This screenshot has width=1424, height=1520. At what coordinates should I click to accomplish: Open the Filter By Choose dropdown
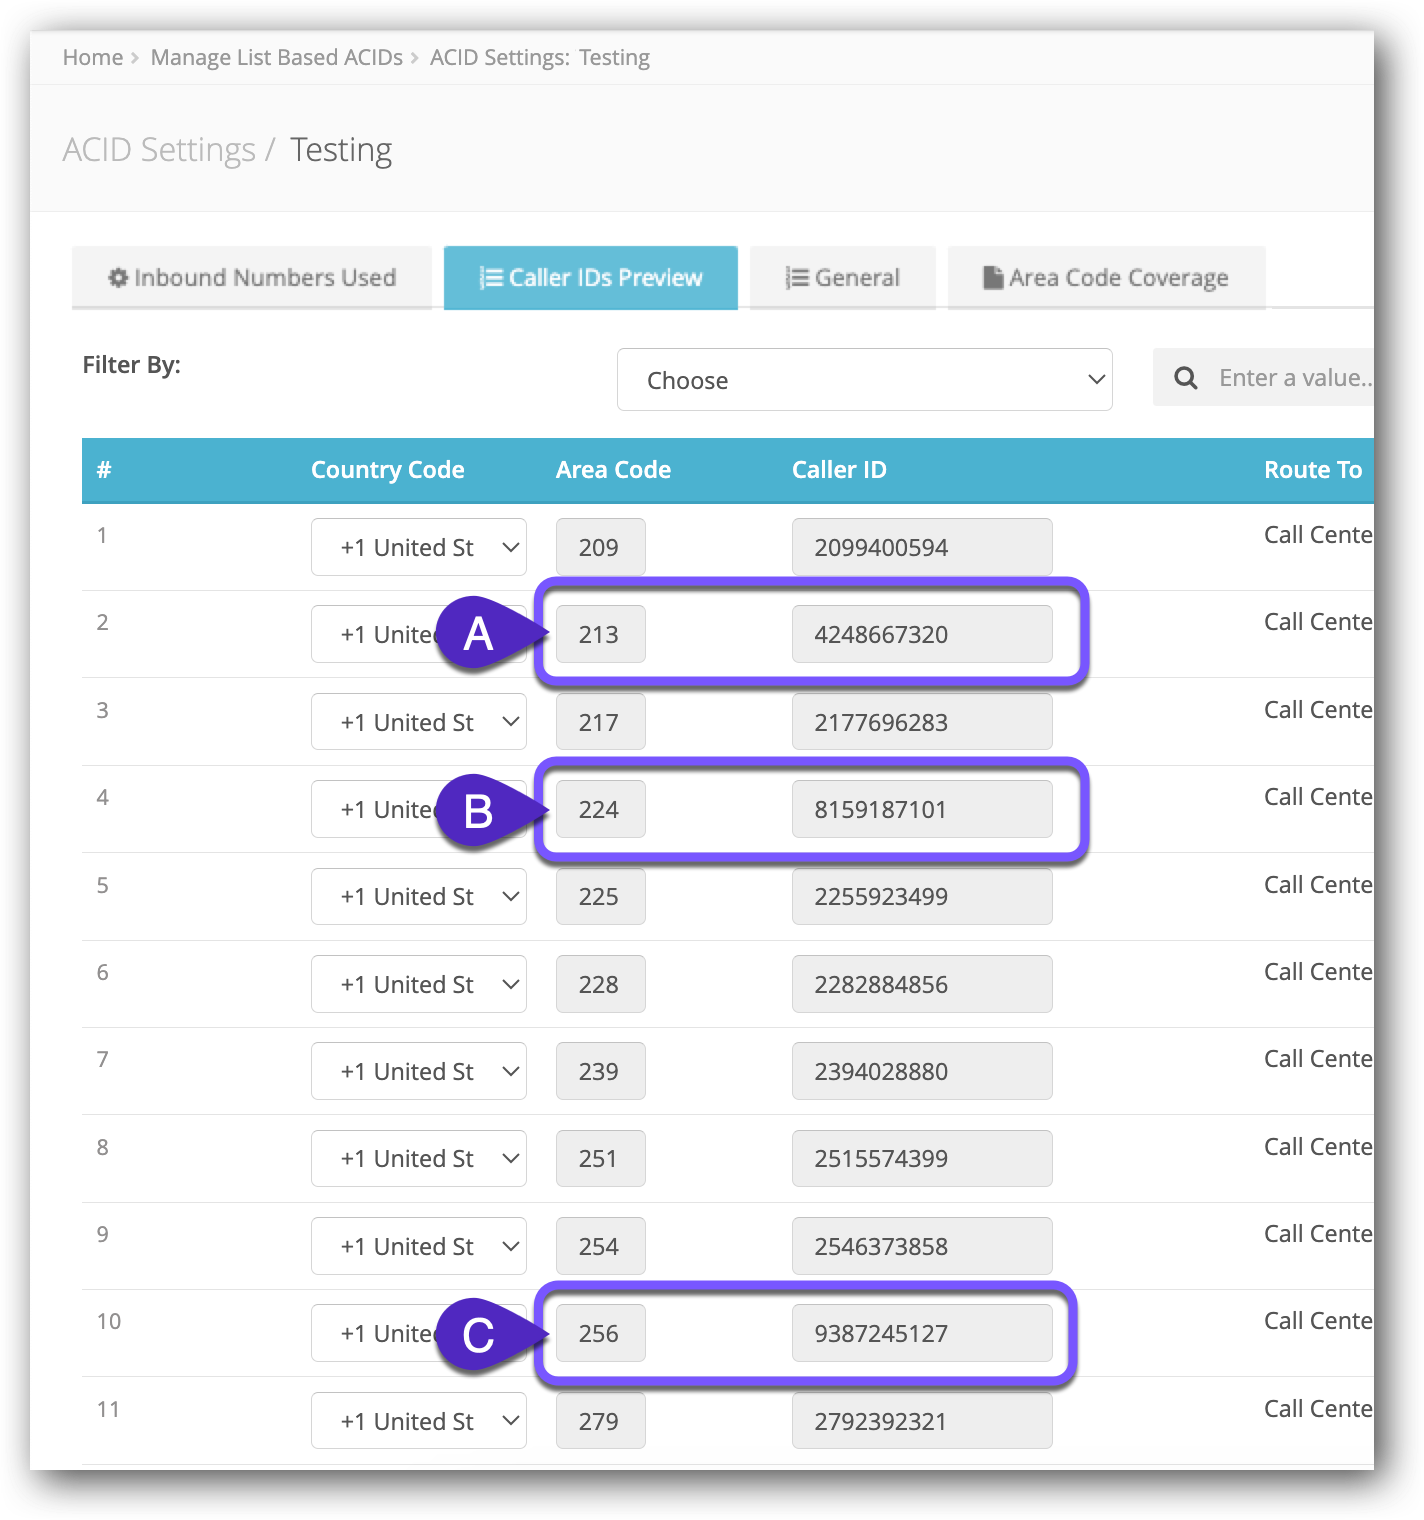[865, 379]
